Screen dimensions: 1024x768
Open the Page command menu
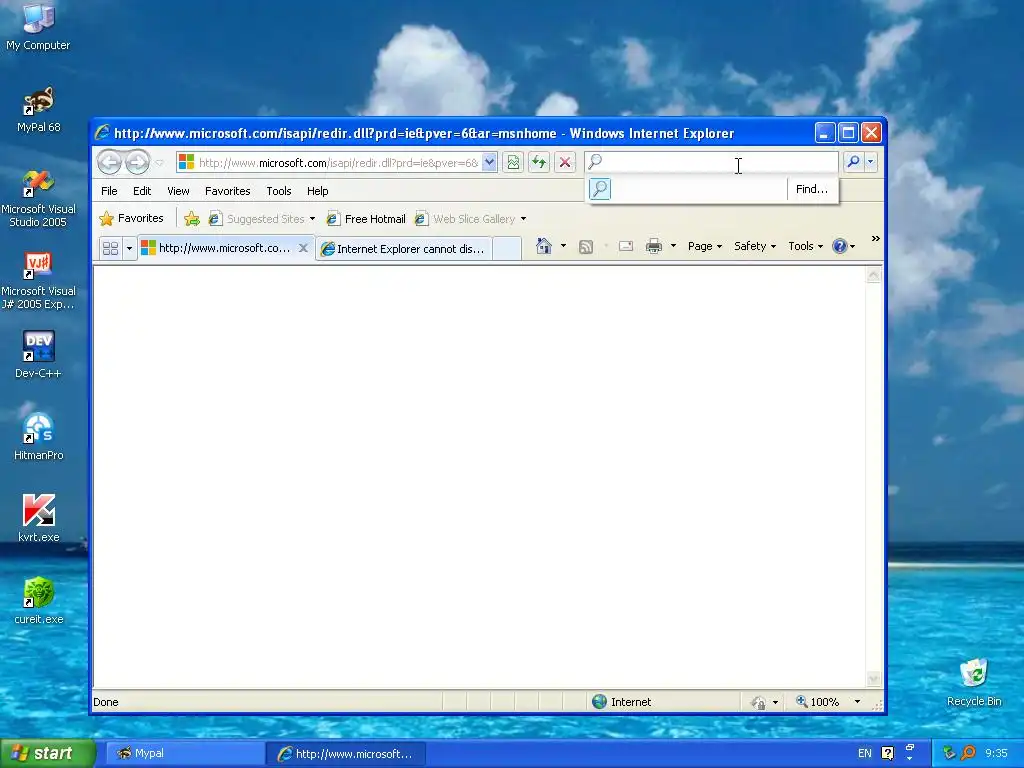click(704, 246)
